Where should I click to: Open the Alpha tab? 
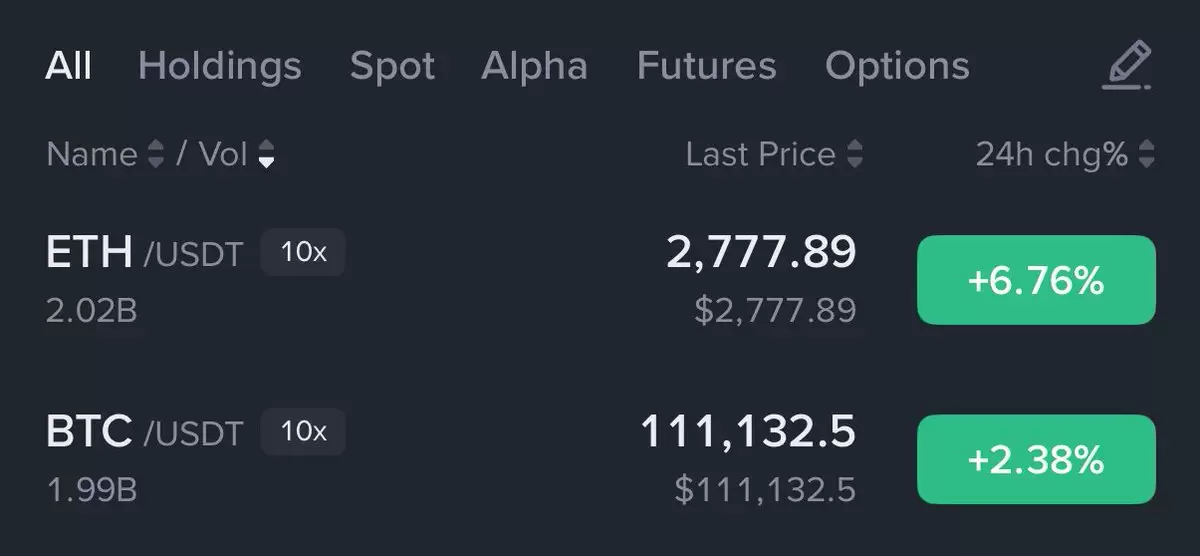click(x=534, y=67)
